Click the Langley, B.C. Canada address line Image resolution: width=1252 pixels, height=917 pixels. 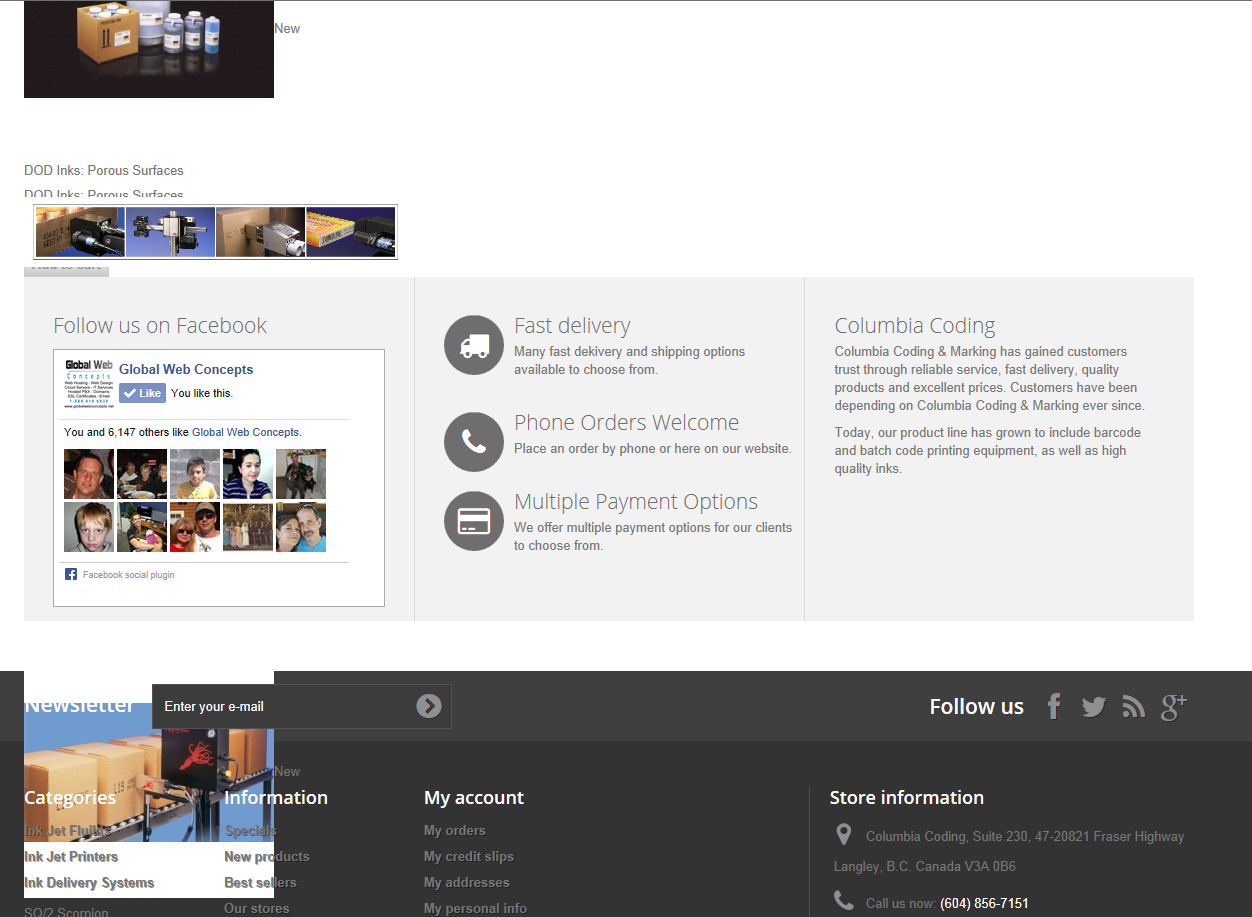click(925, 866)
